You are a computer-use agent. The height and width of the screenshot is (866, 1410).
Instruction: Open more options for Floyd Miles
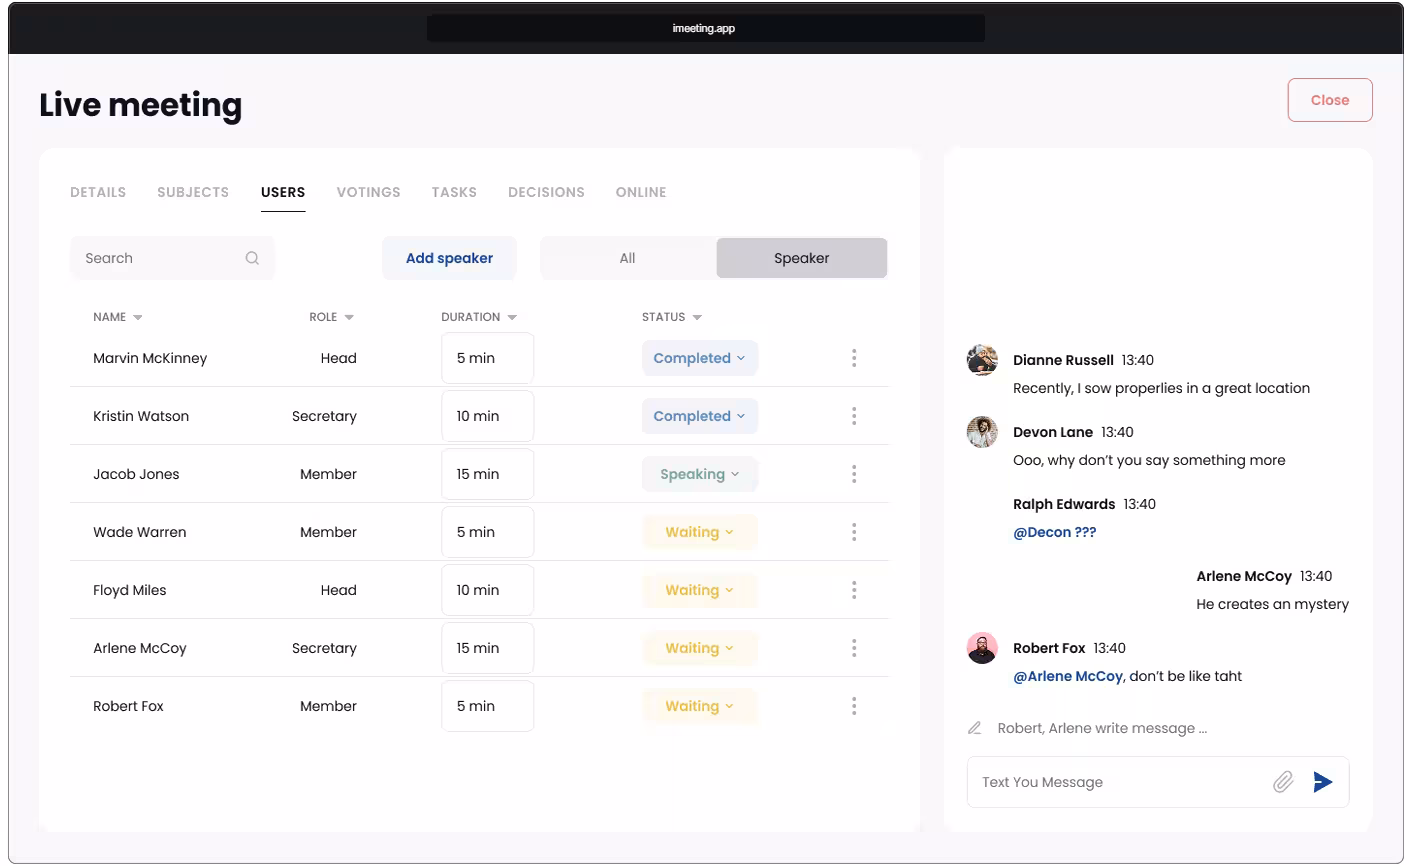[854, 590]
